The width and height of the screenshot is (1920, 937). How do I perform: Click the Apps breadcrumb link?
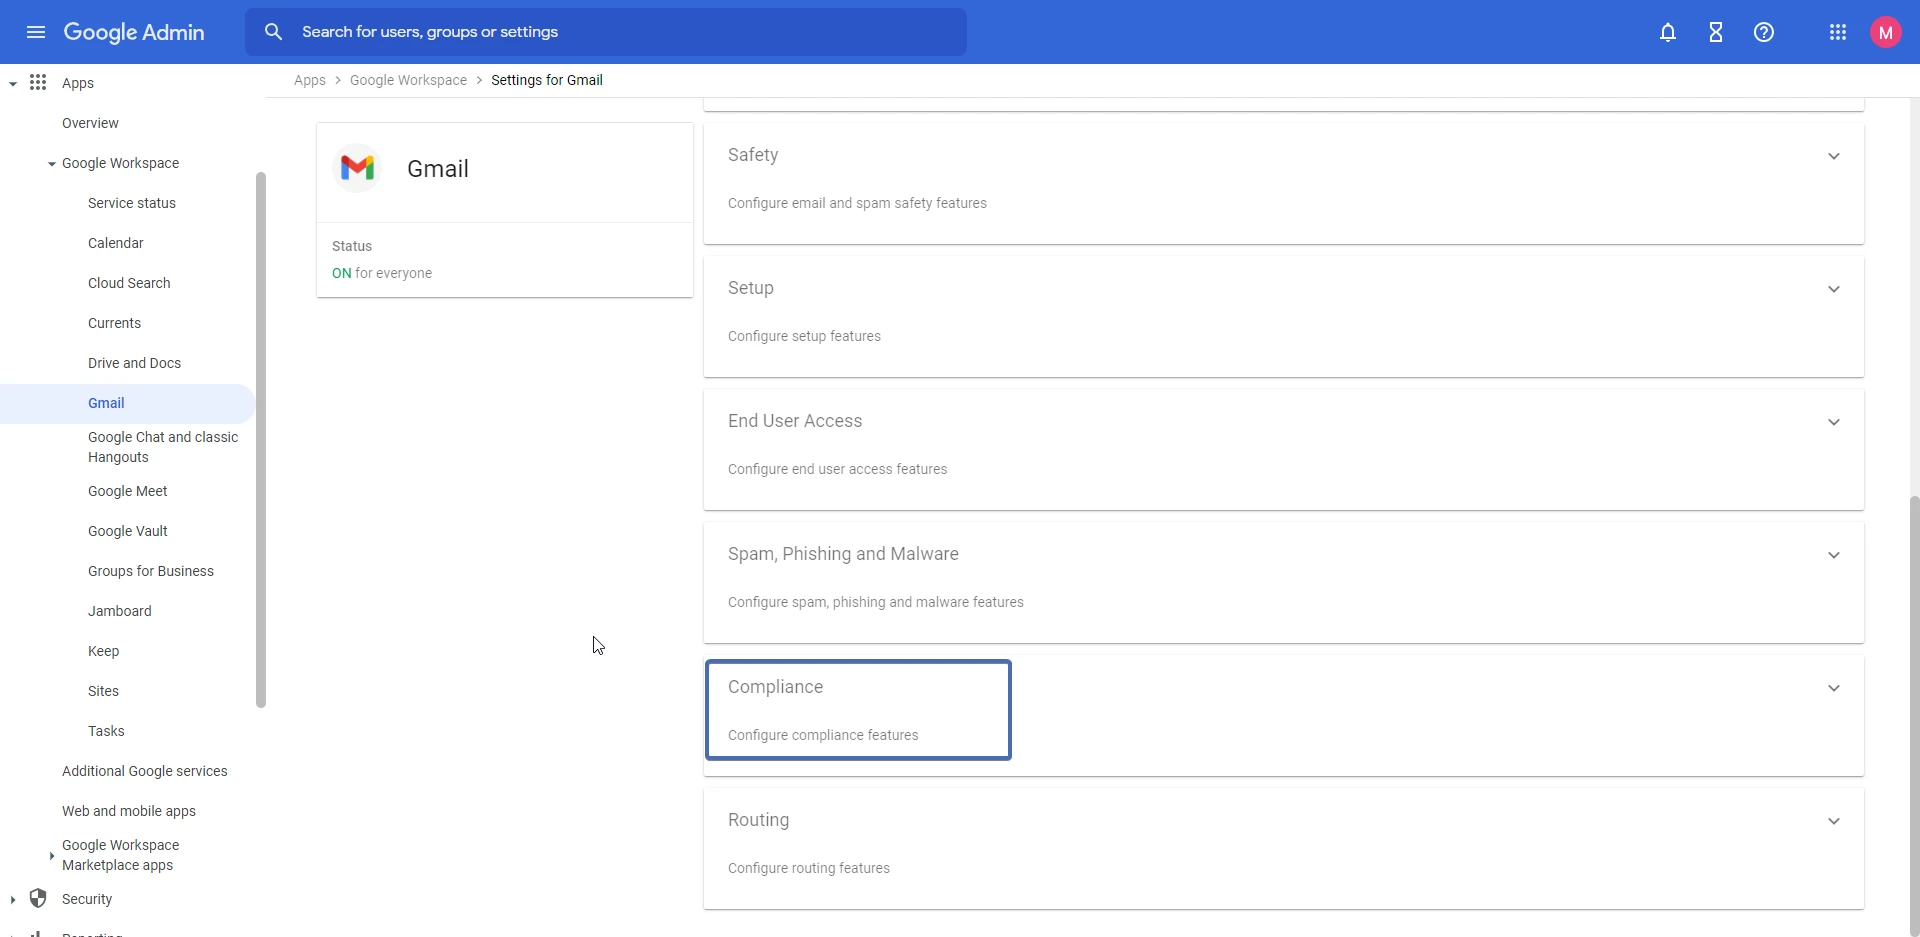(309, 80)
